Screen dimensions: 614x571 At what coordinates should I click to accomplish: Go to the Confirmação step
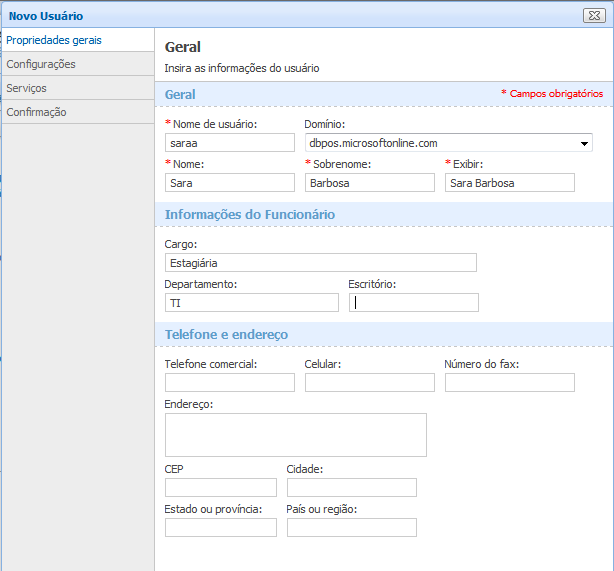37,112
